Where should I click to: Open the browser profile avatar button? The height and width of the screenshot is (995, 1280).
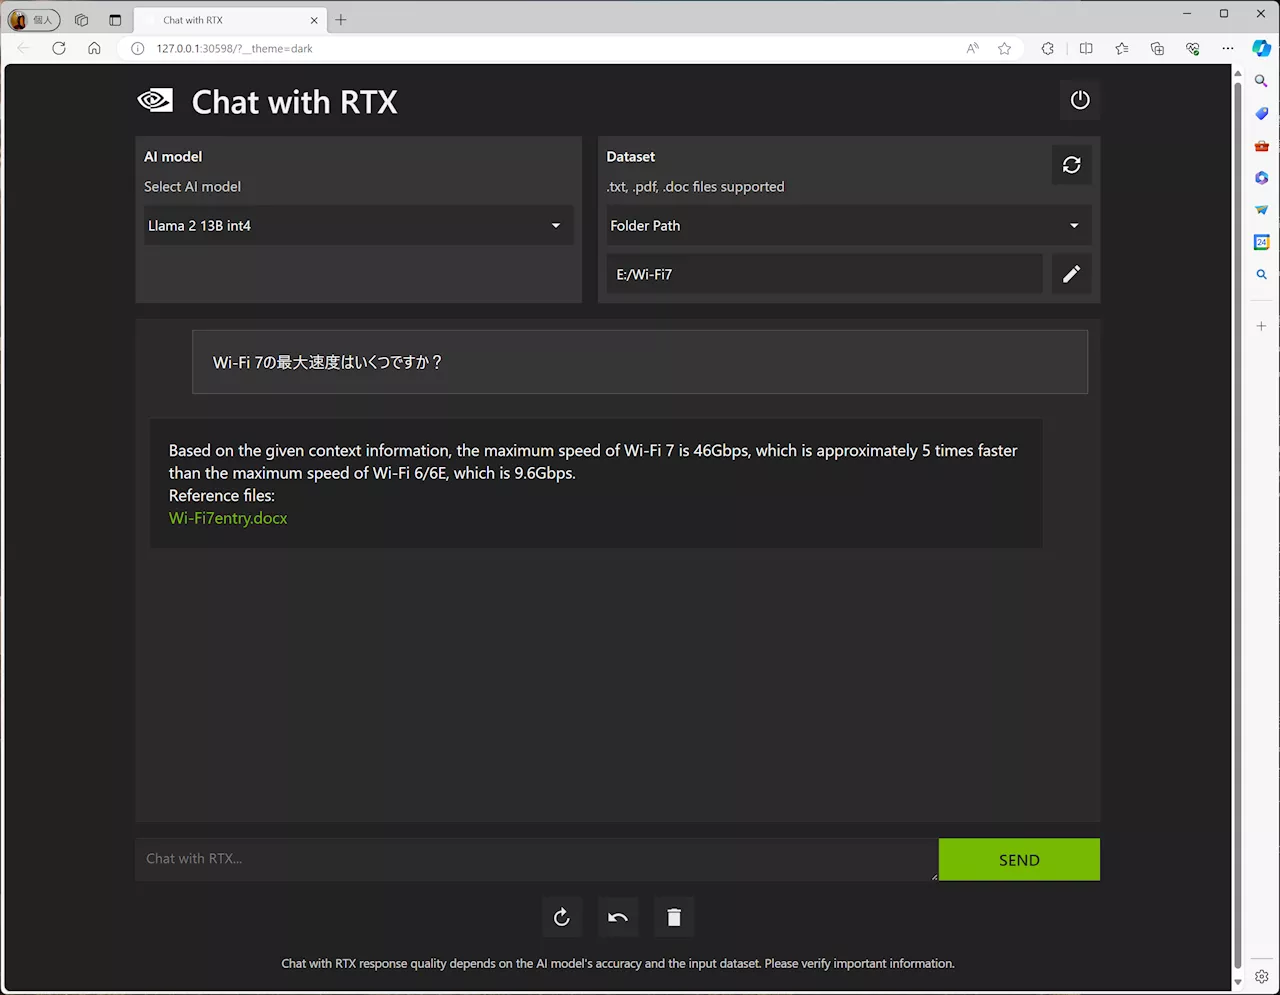[x=33, y=20]
